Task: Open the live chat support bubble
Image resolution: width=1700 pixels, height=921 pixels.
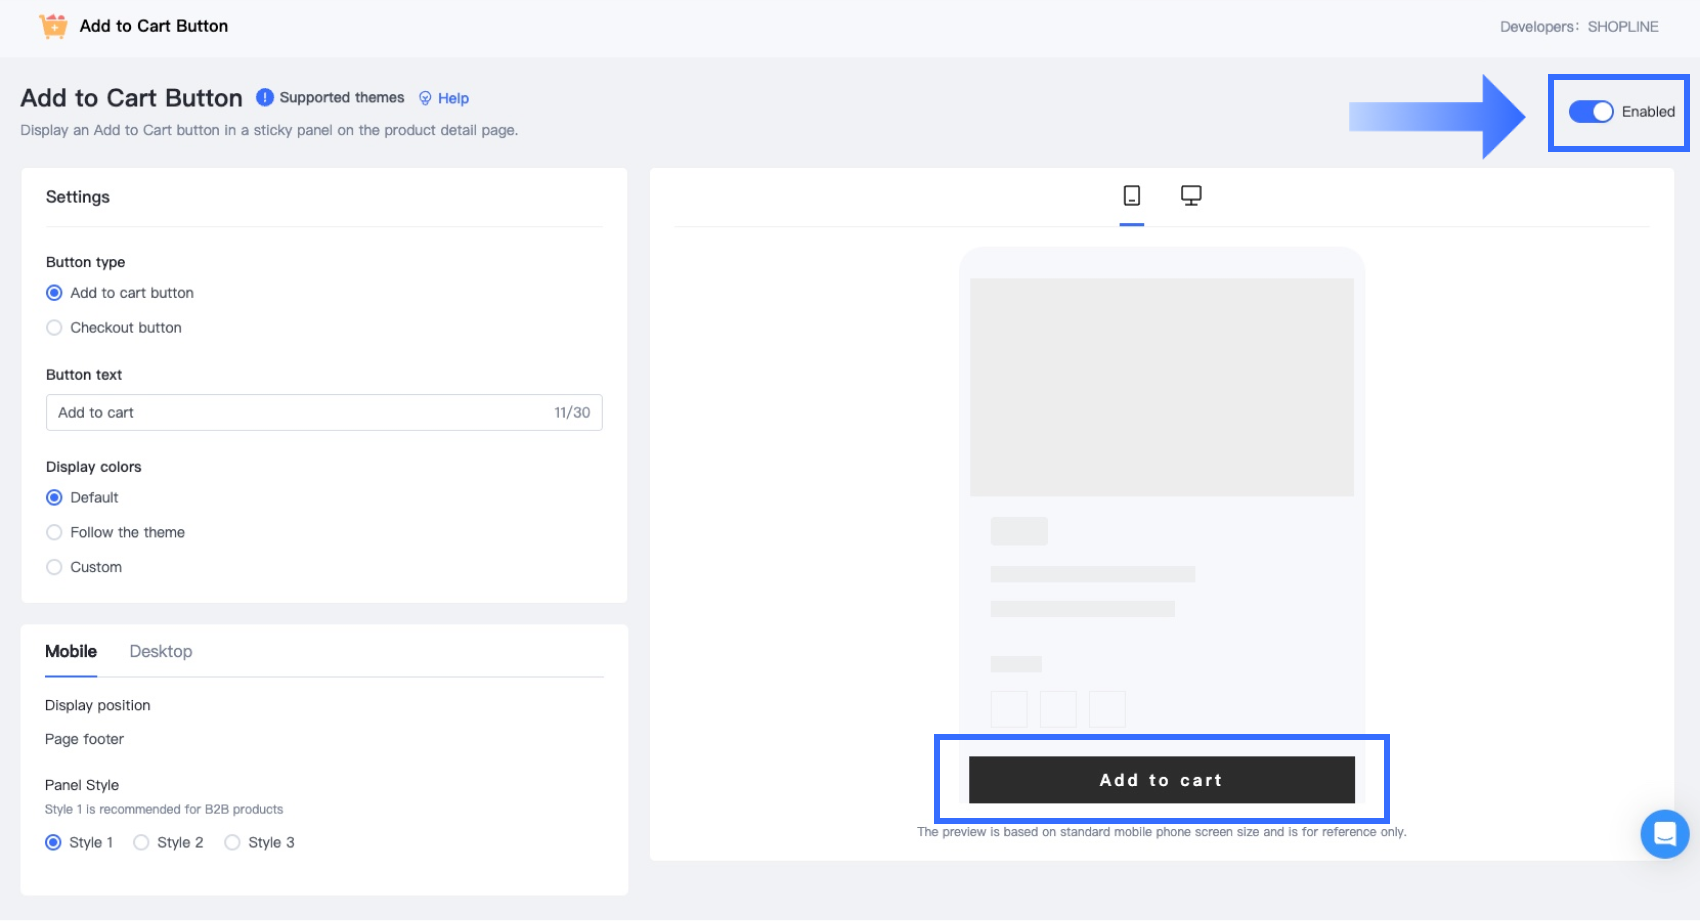Action: coord(1664,834)
